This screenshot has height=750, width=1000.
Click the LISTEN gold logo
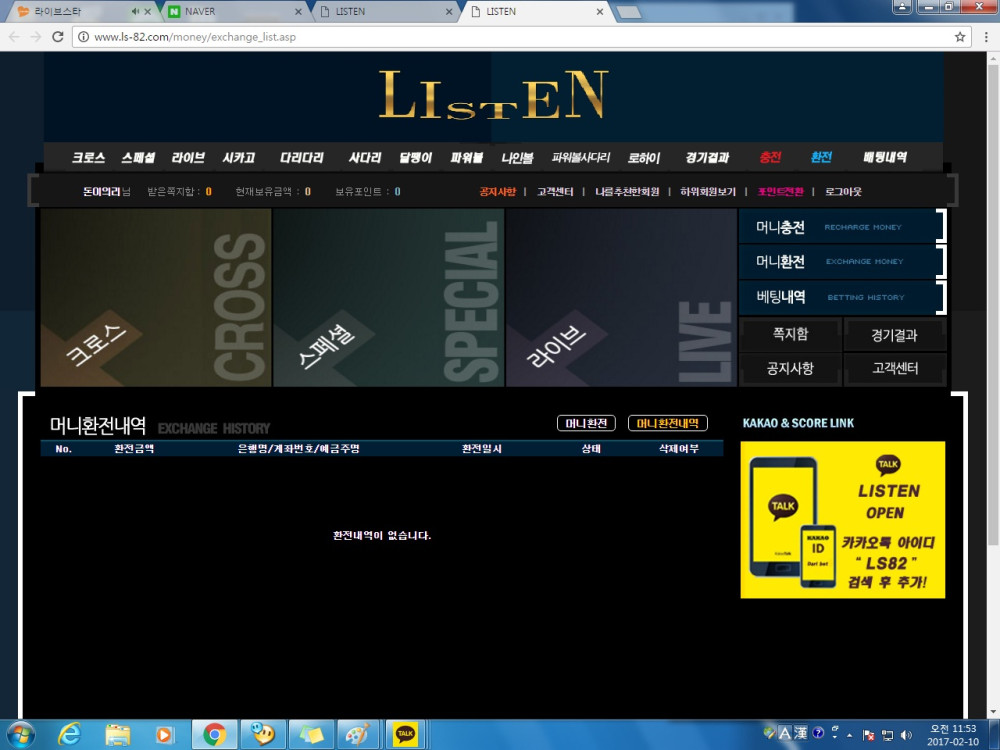pos(493,95)
